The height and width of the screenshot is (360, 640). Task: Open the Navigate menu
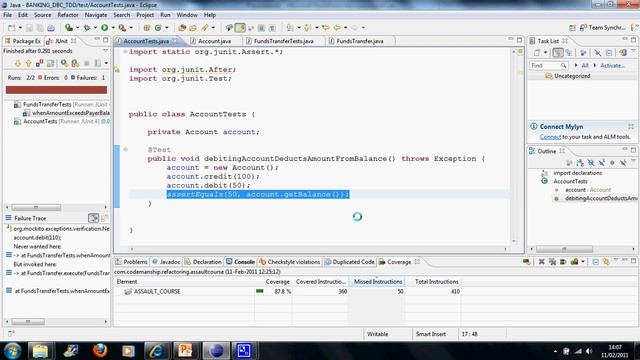coord(96,15)
